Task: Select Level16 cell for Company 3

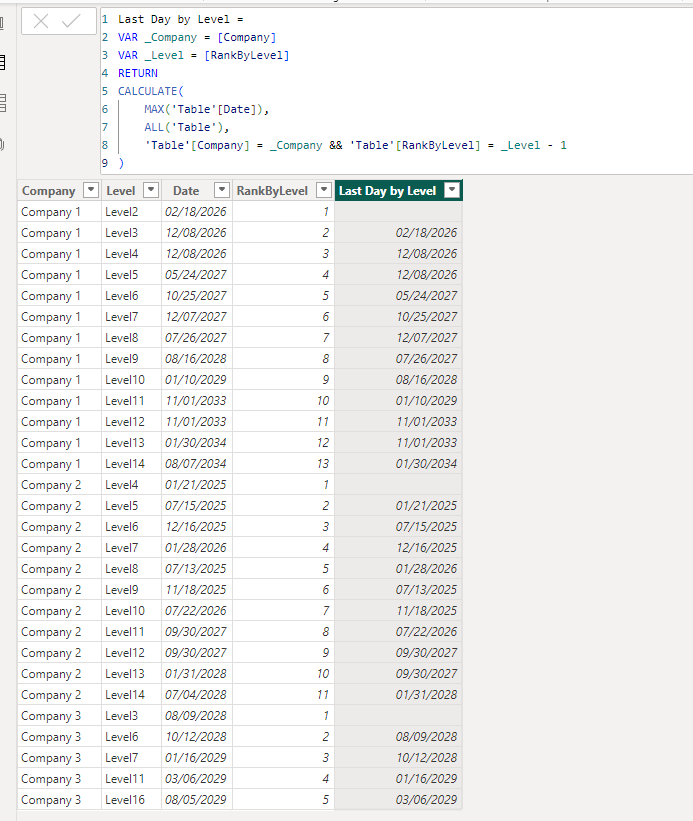Action: [131, 800]
